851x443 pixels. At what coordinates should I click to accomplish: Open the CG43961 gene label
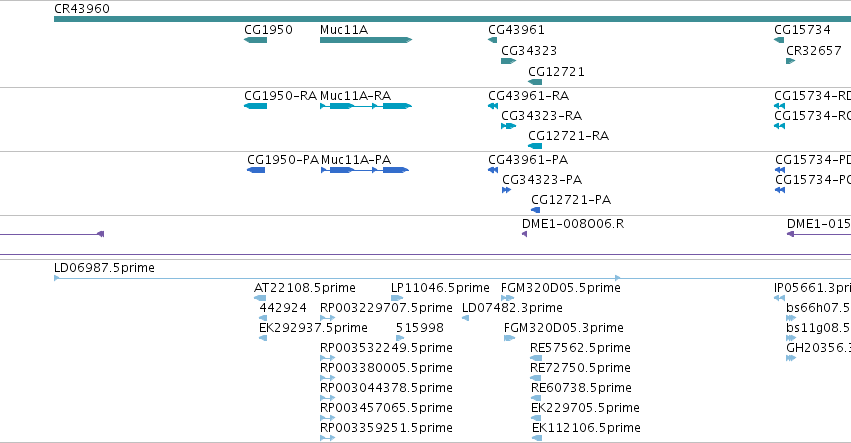516,30
